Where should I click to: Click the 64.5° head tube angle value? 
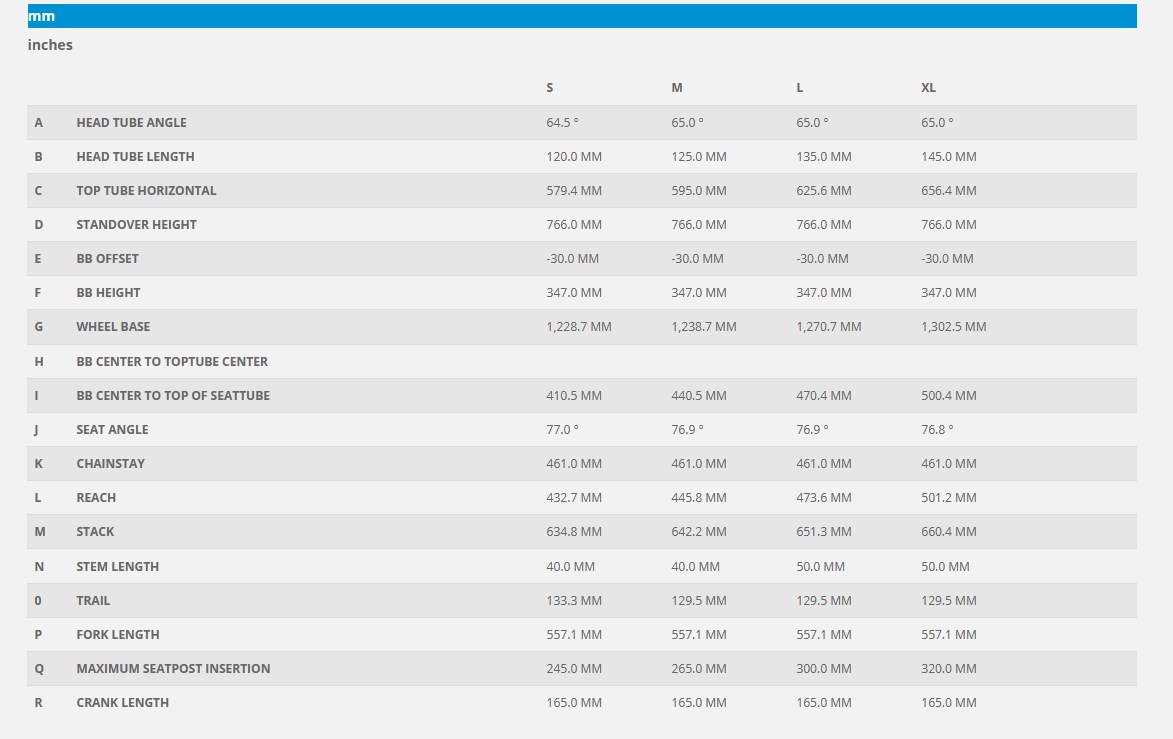tap(562, 123)
